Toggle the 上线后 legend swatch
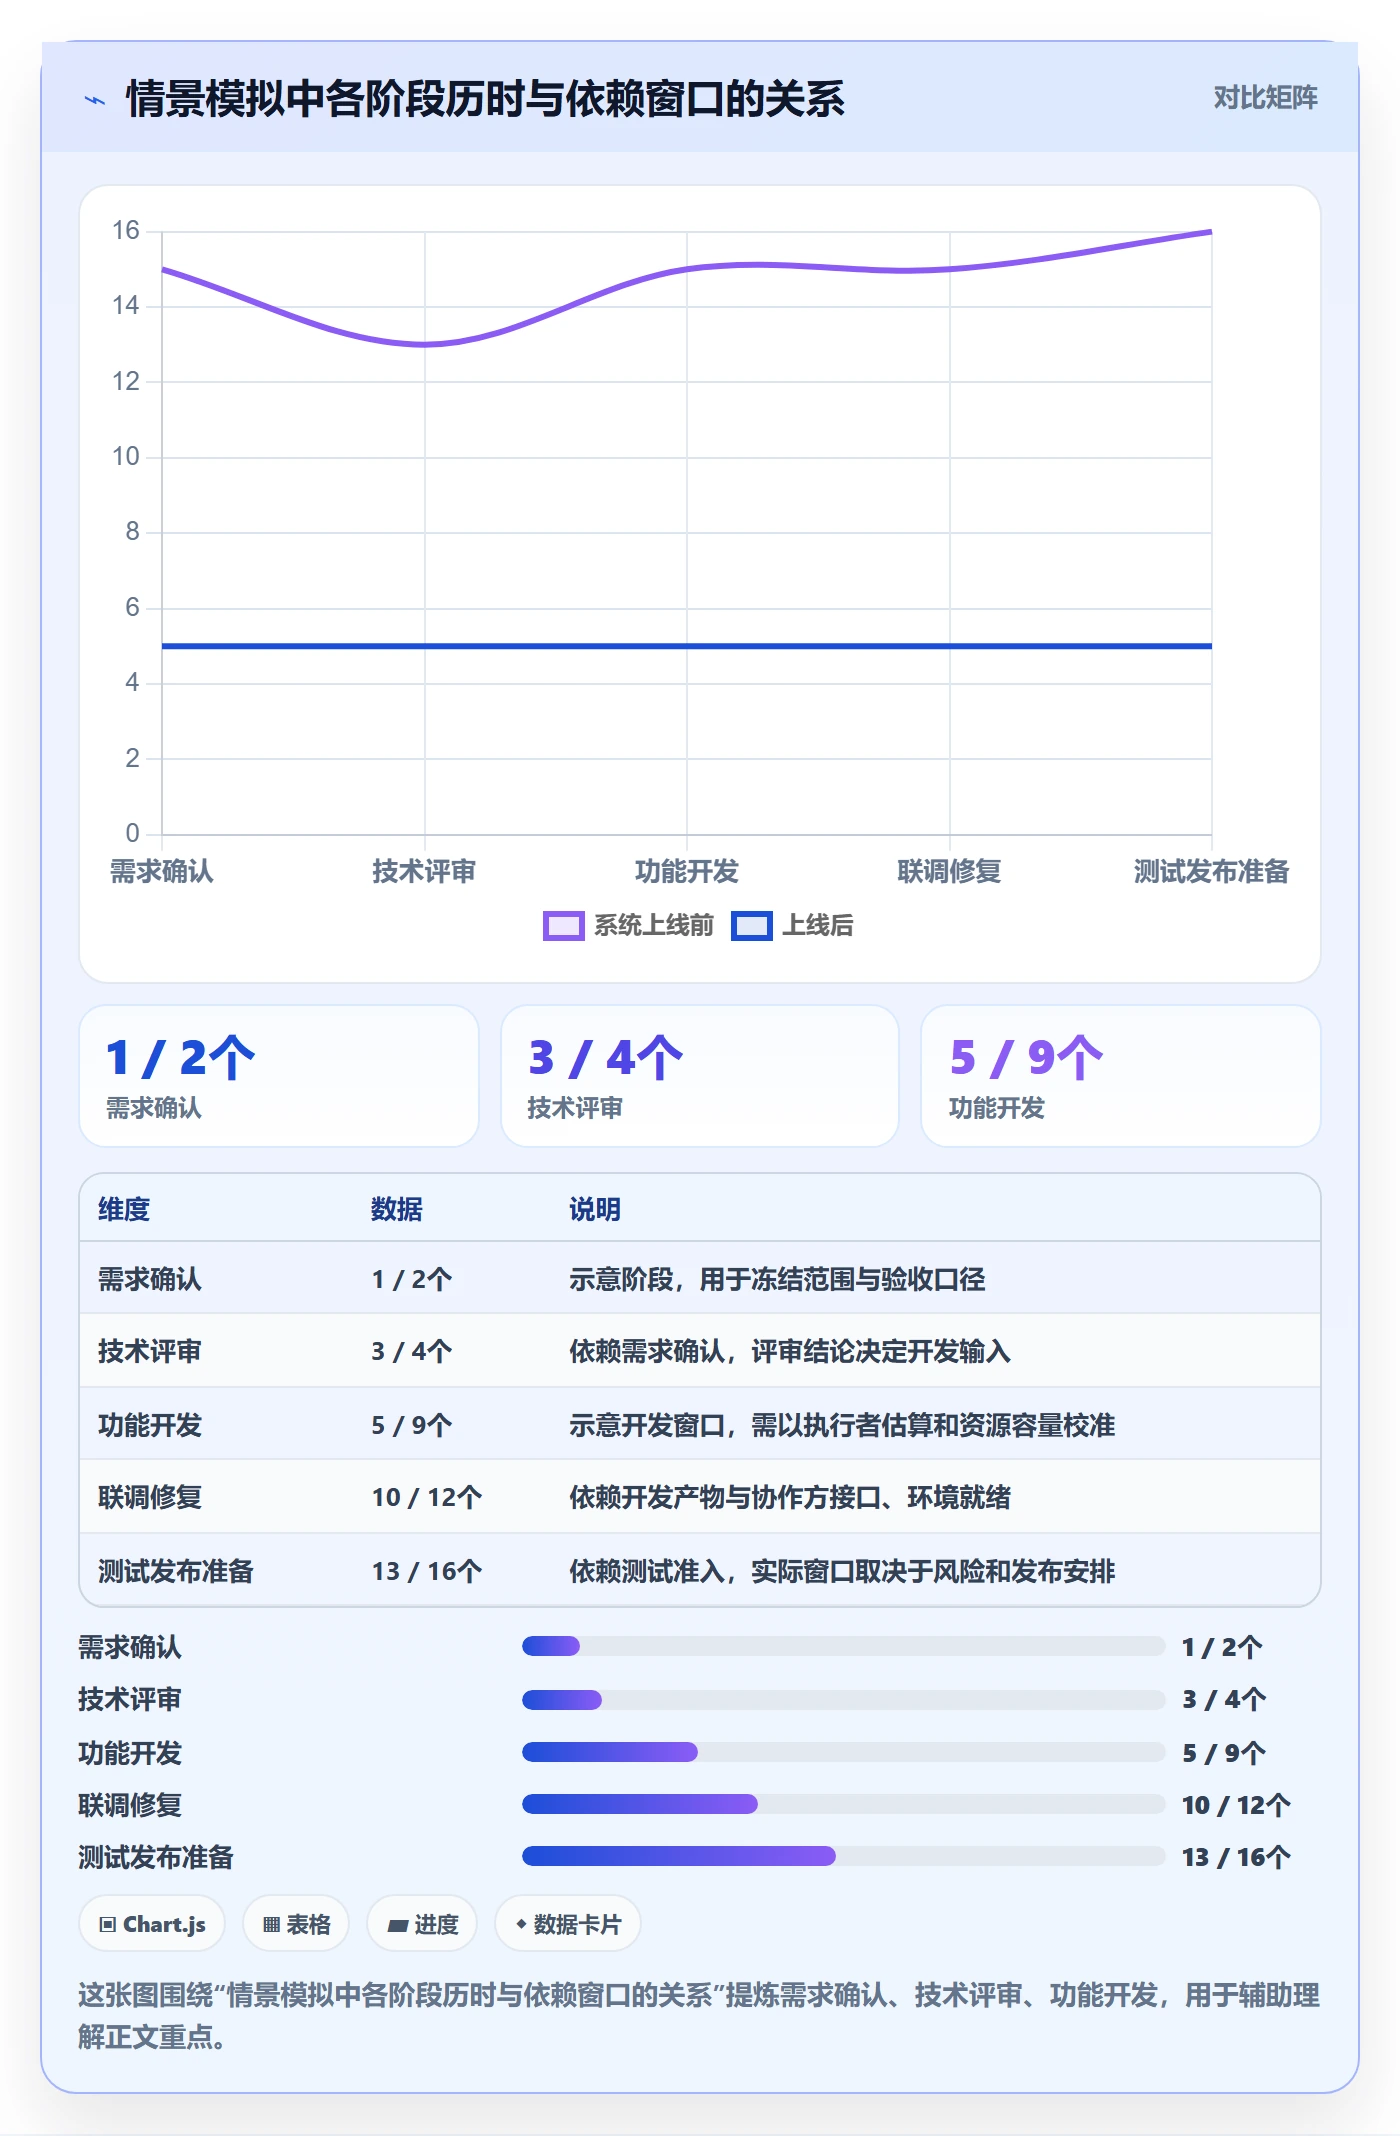The width and height of the screenshot is (1400, 2136). point(751,926)
